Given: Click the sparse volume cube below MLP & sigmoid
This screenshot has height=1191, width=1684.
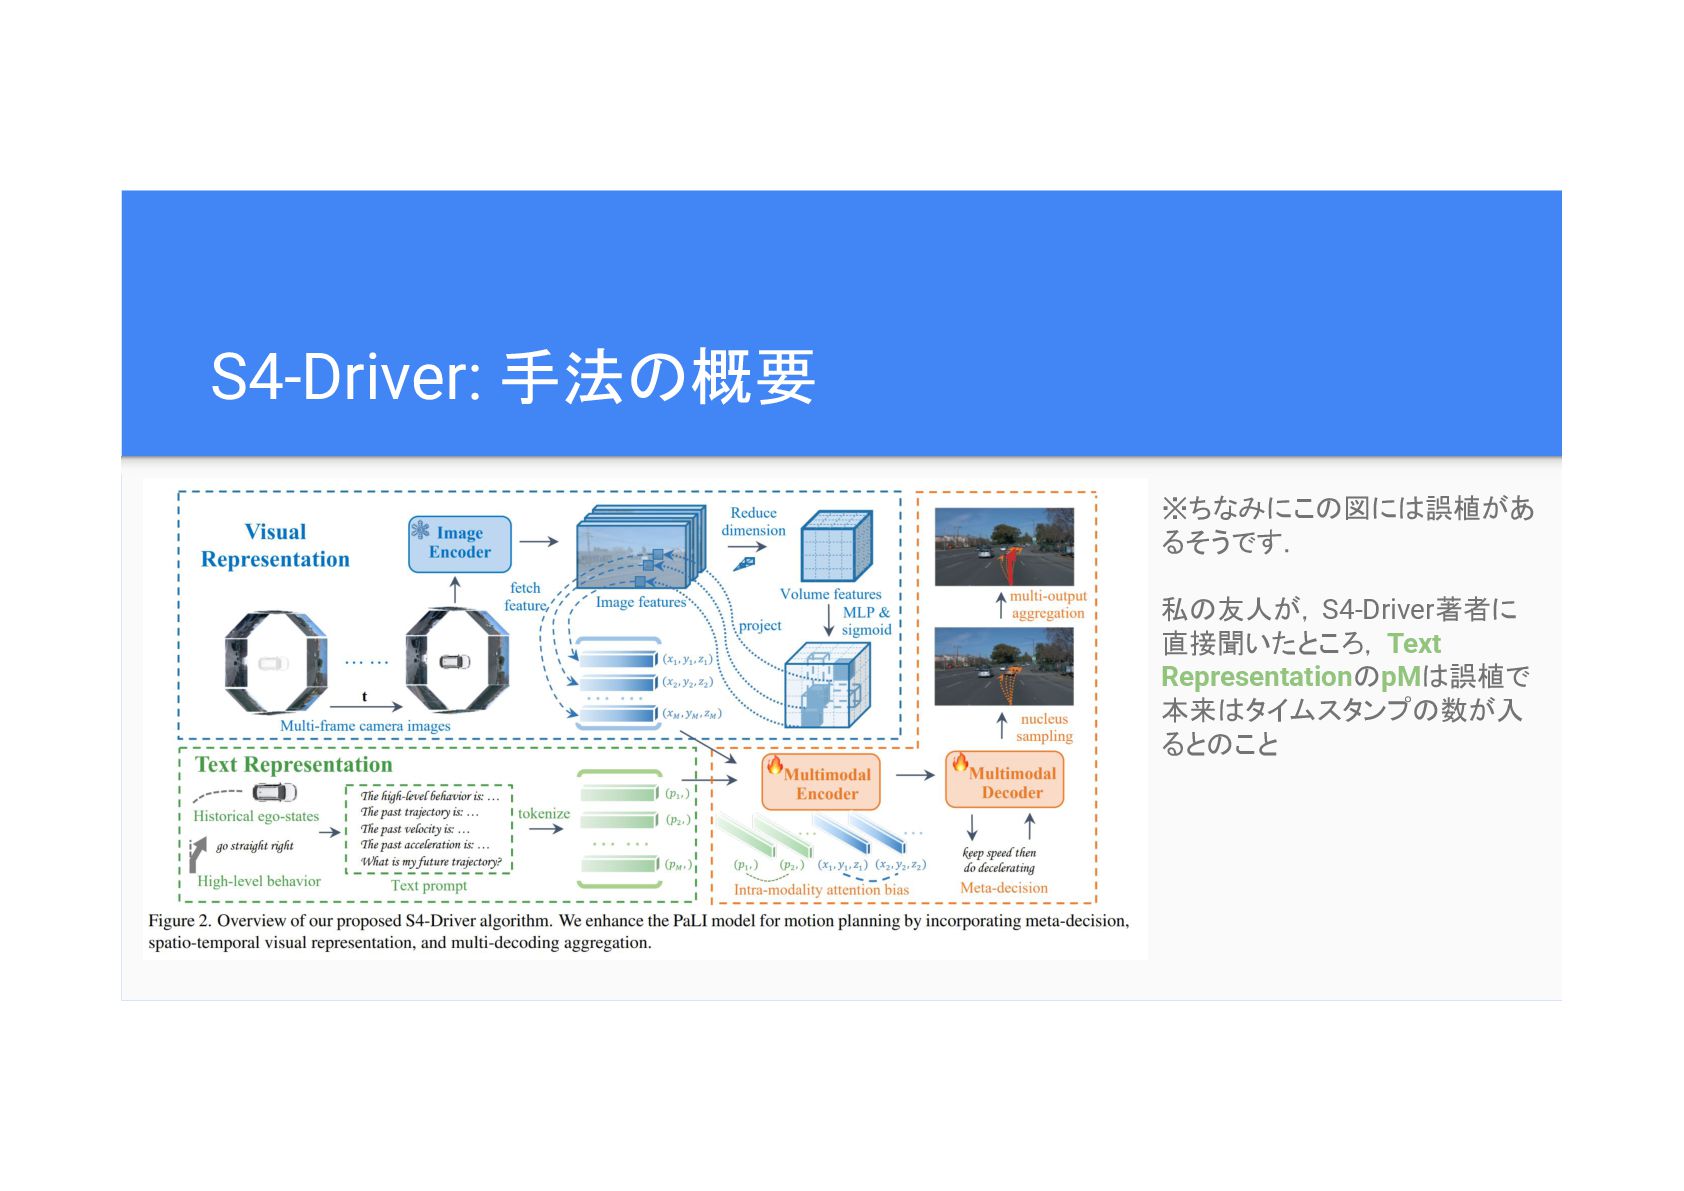Looking at the screenshot, I should (827, 685).
